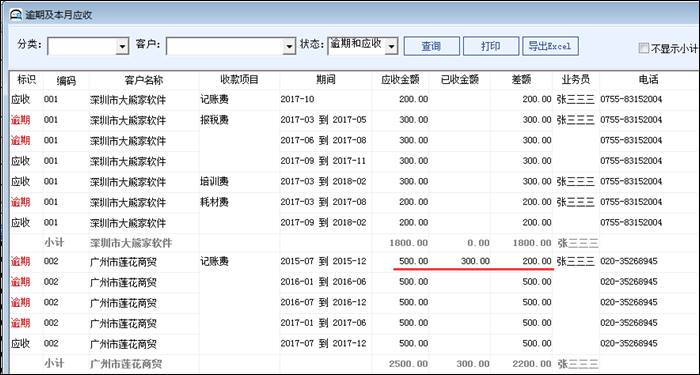Viewport: 700px width, 375px height.
Task: Click phone 0755-83152004 in 2017-10 row
Action: pyautogui.click(x=631, y=99)
